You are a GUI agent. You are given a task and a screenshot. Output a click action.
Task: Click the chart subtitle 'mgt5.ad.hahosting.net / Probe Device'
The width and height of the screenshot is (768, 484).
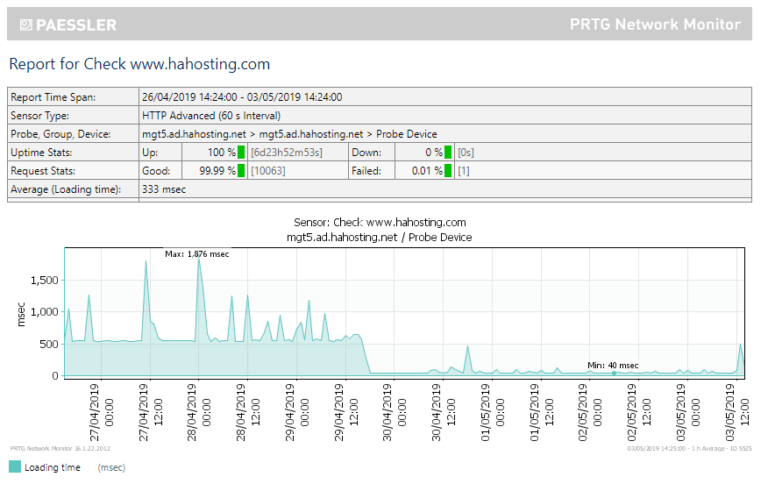(380, 237)
